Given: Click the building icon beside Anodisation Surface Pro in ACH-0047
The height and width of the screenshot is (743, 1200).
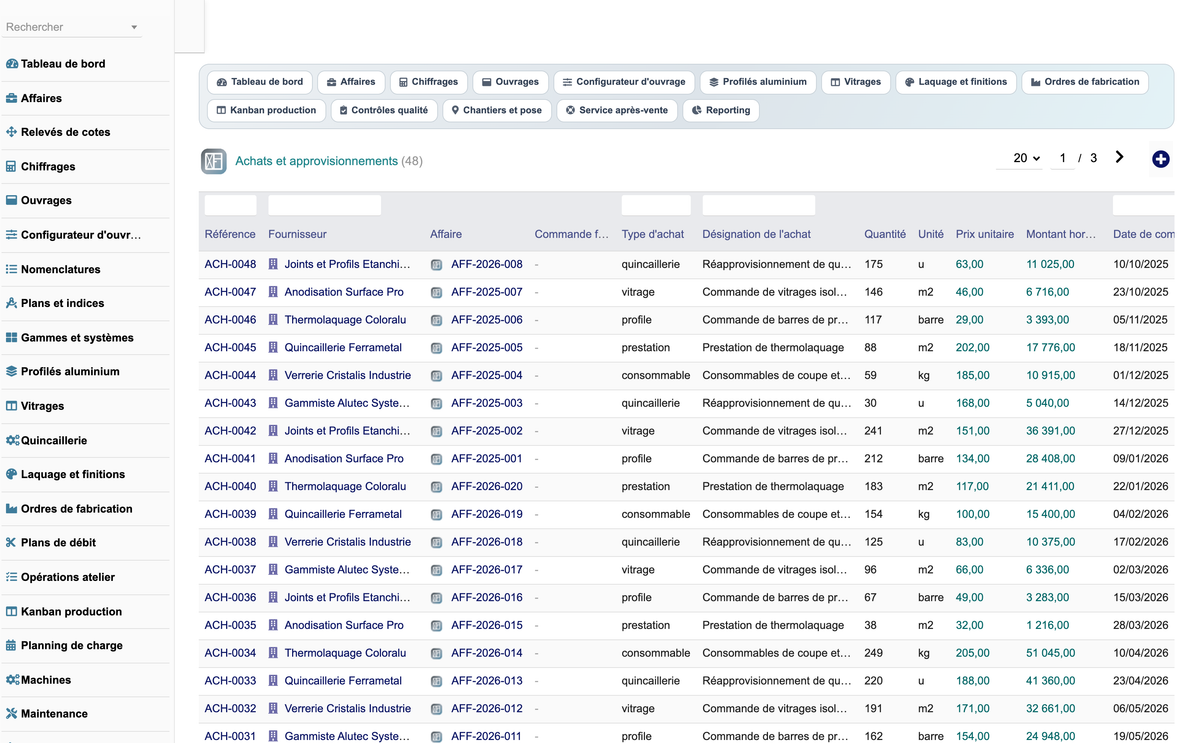Looking at the screenshot, I should [x=273, y=292].
